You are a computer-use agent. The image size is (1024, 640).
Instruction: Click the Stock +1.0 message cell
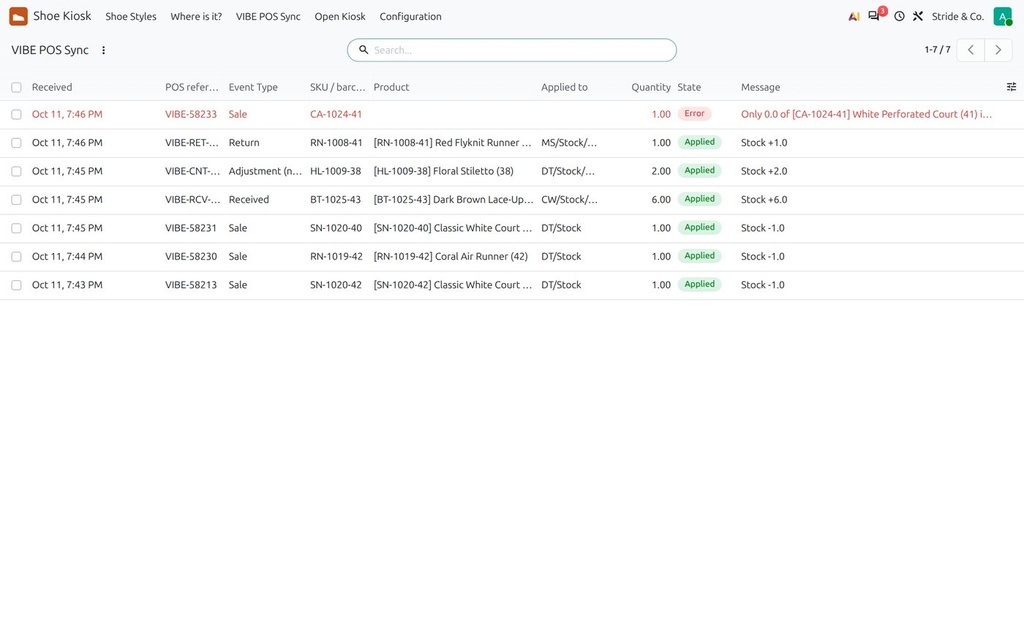coord(764,142)
